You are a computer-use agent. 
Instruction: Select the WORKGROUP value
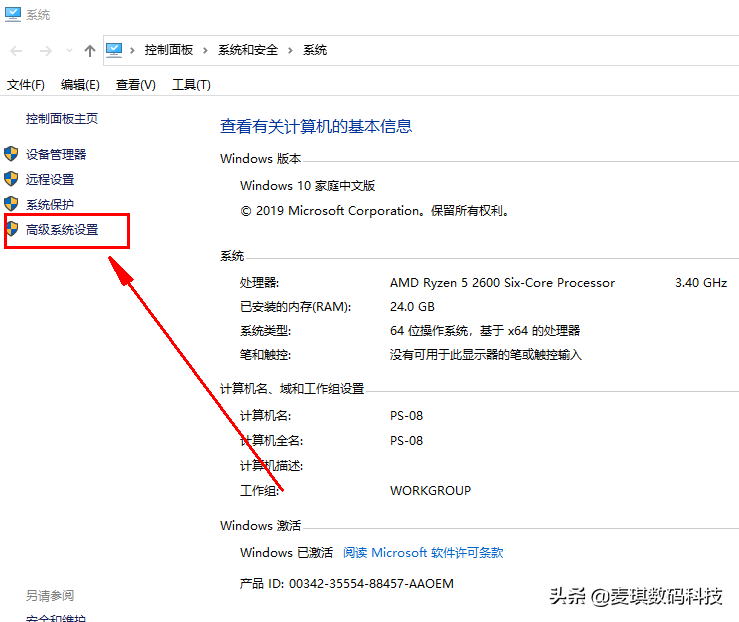[x=430, y=491]
